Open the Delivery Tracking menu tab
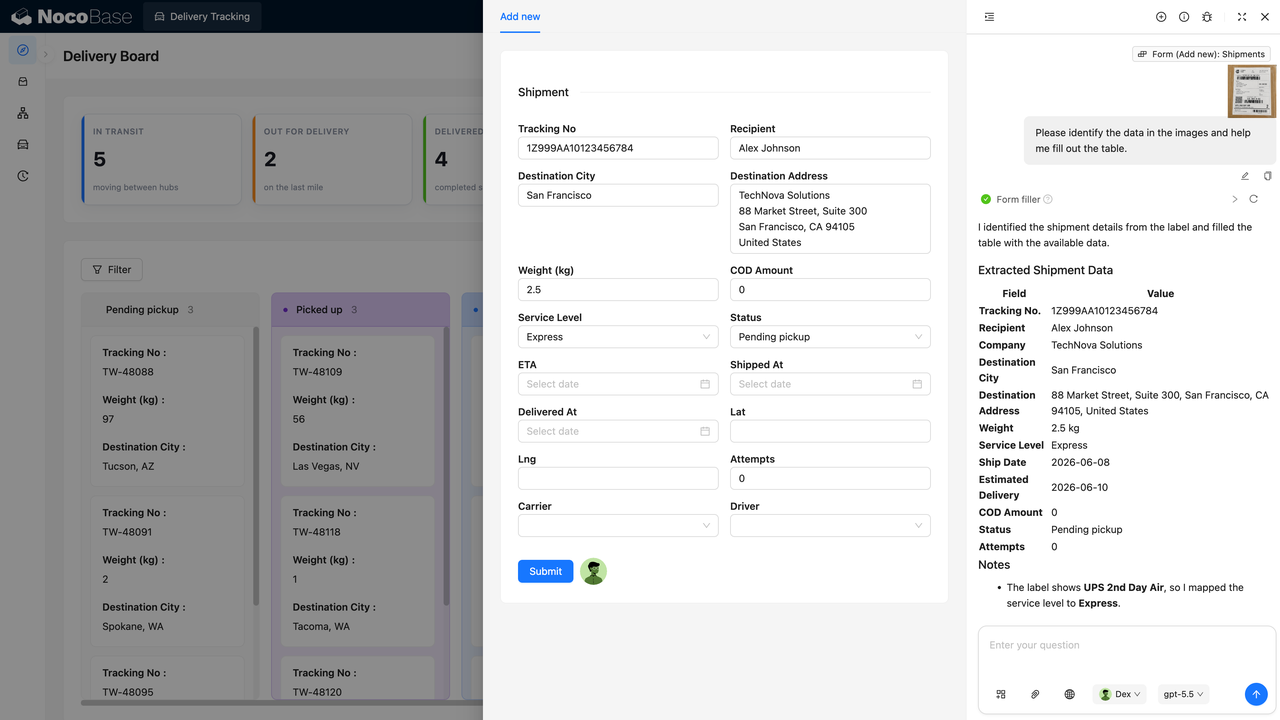1280x720 pixels. [x=202, y=17]
